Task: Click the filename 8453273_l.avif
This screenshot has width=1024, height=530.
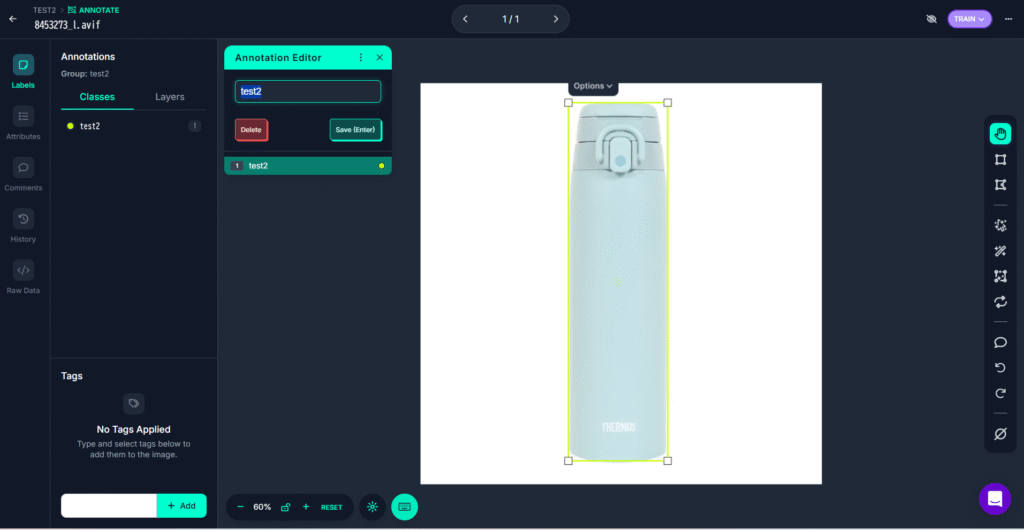Action: tap(67, 25)
